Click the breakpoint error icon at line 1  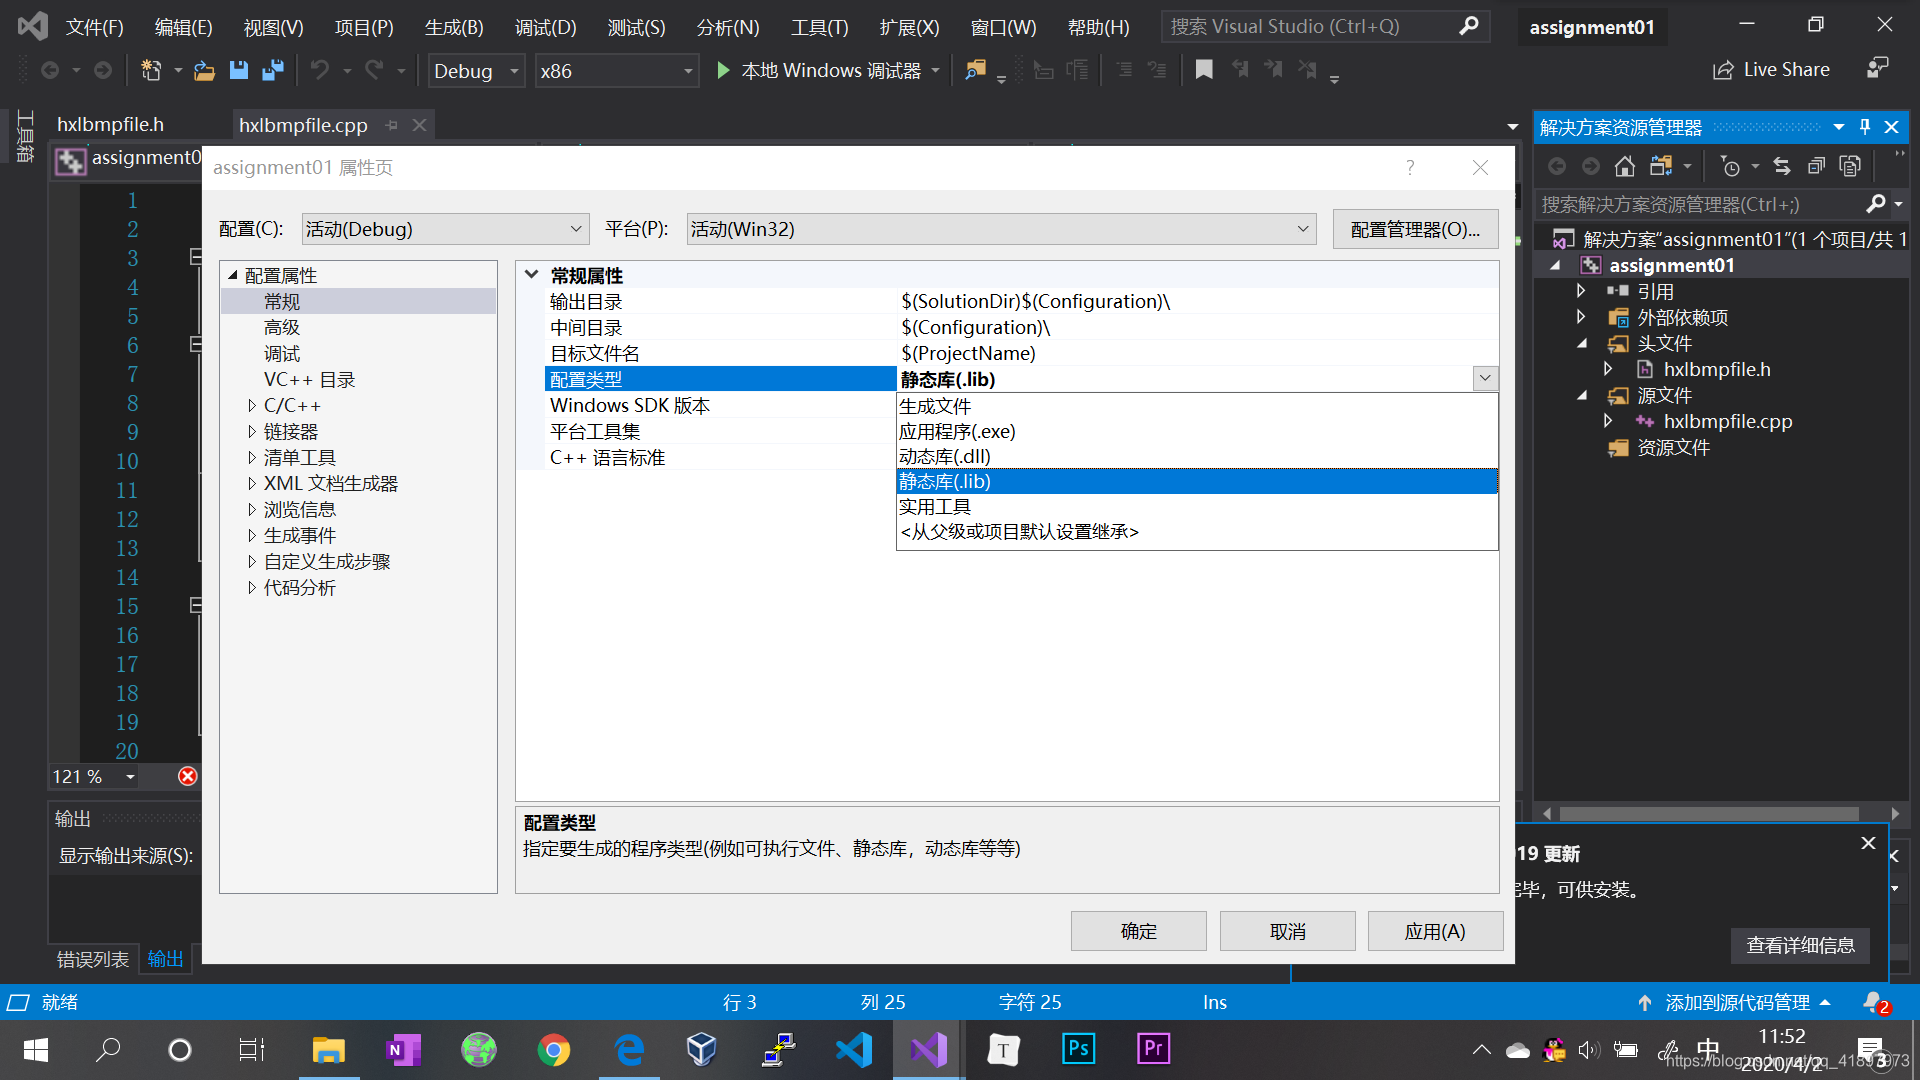[x=190, y=777]
